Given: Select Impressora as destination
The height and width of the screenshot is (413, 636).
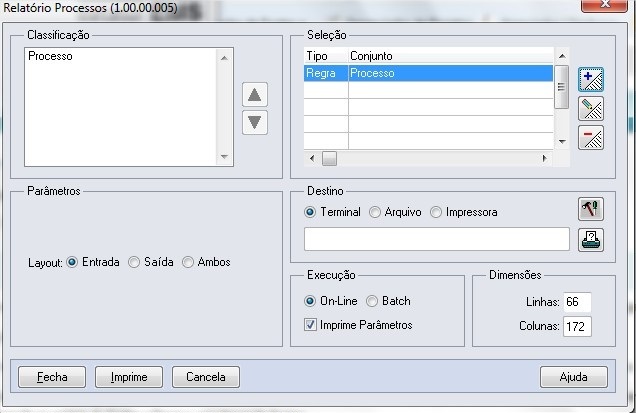Looking at the screenshot, I should (x=436, y=212).
